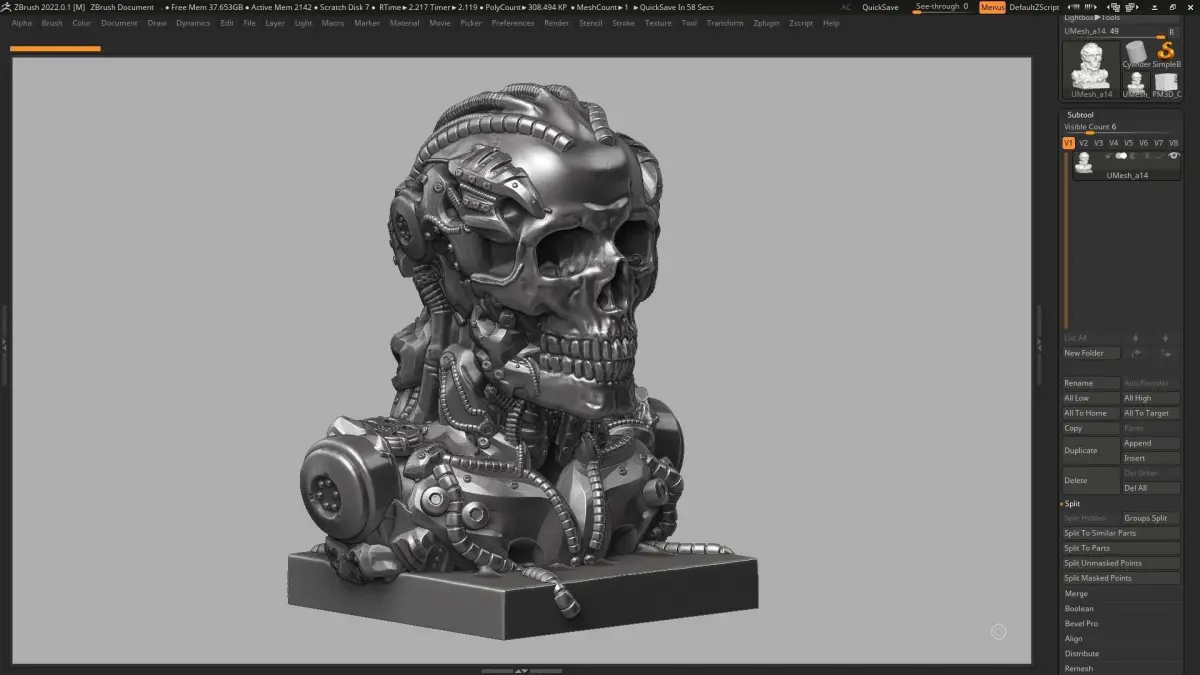Click the DefaultZScript button
Screen dimensions: 1200x675
tap(1034, 7)
